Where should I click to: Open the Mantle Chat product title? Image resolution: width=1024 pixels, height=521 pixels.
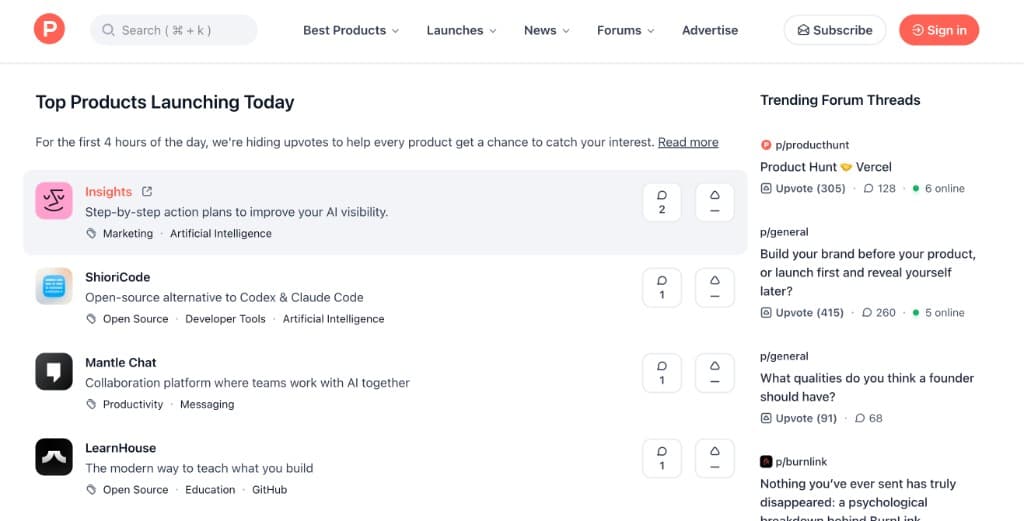point(121,362)
